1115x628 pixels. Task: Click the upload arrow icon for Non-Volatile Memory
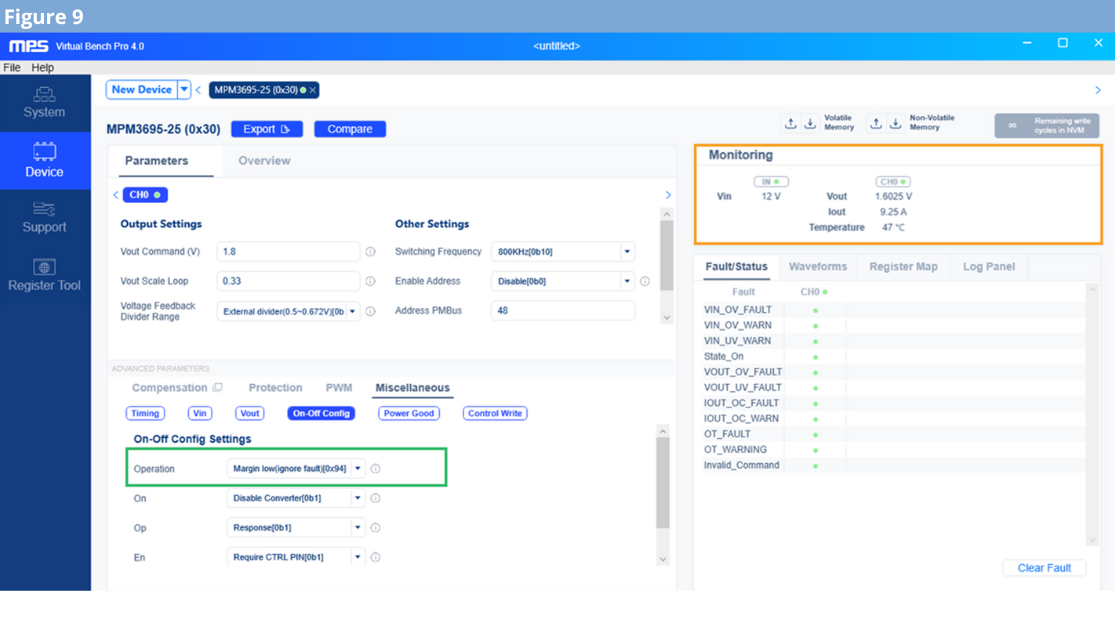pos(875,123)
